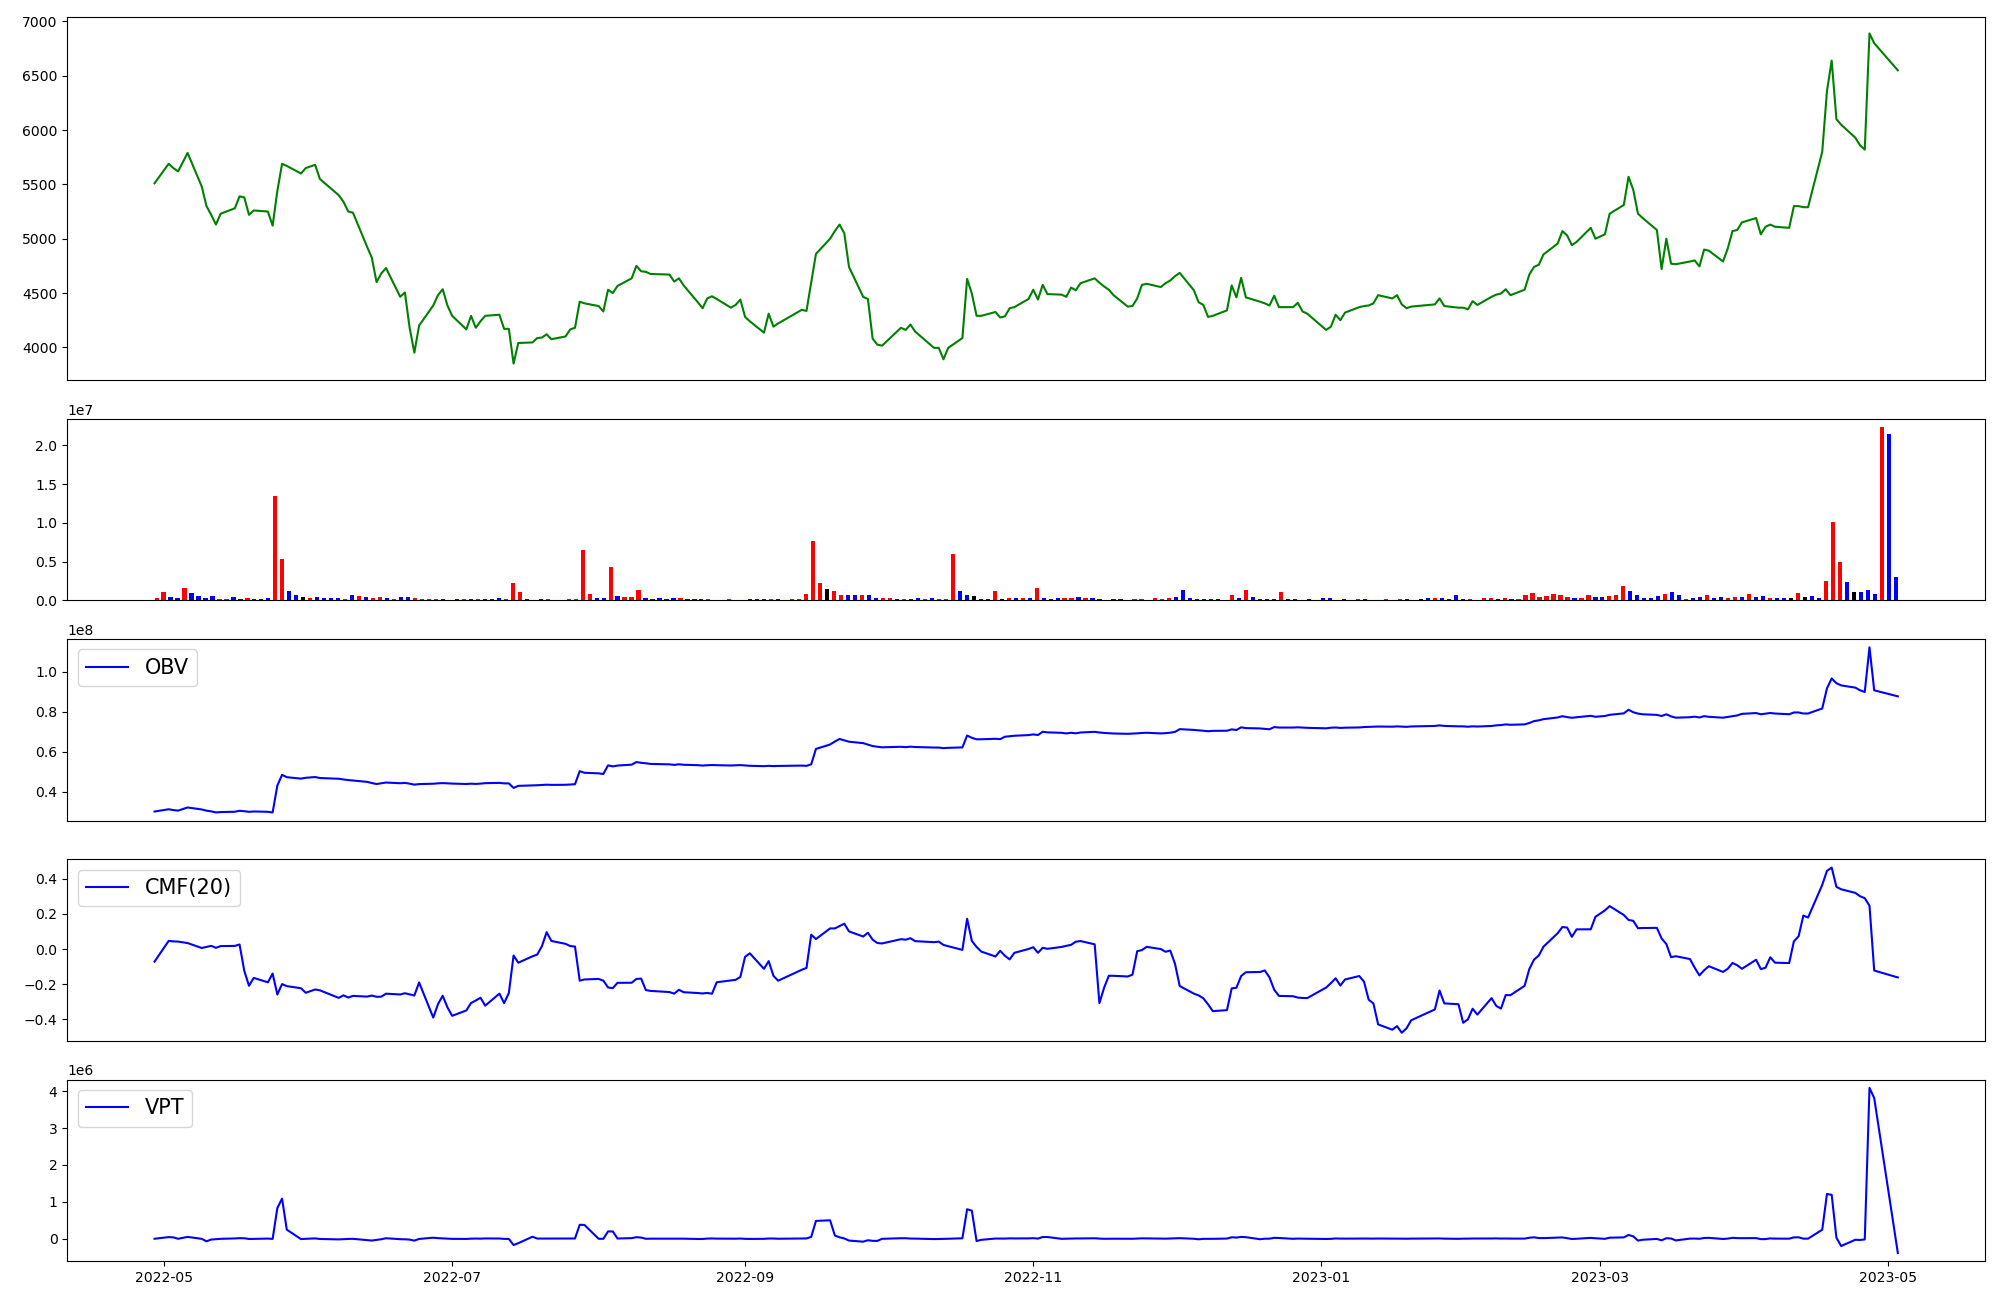Click the 2023-05 x-axis date label
This screenshot has height=1300, width=2000.
tap(1887, 1277)
